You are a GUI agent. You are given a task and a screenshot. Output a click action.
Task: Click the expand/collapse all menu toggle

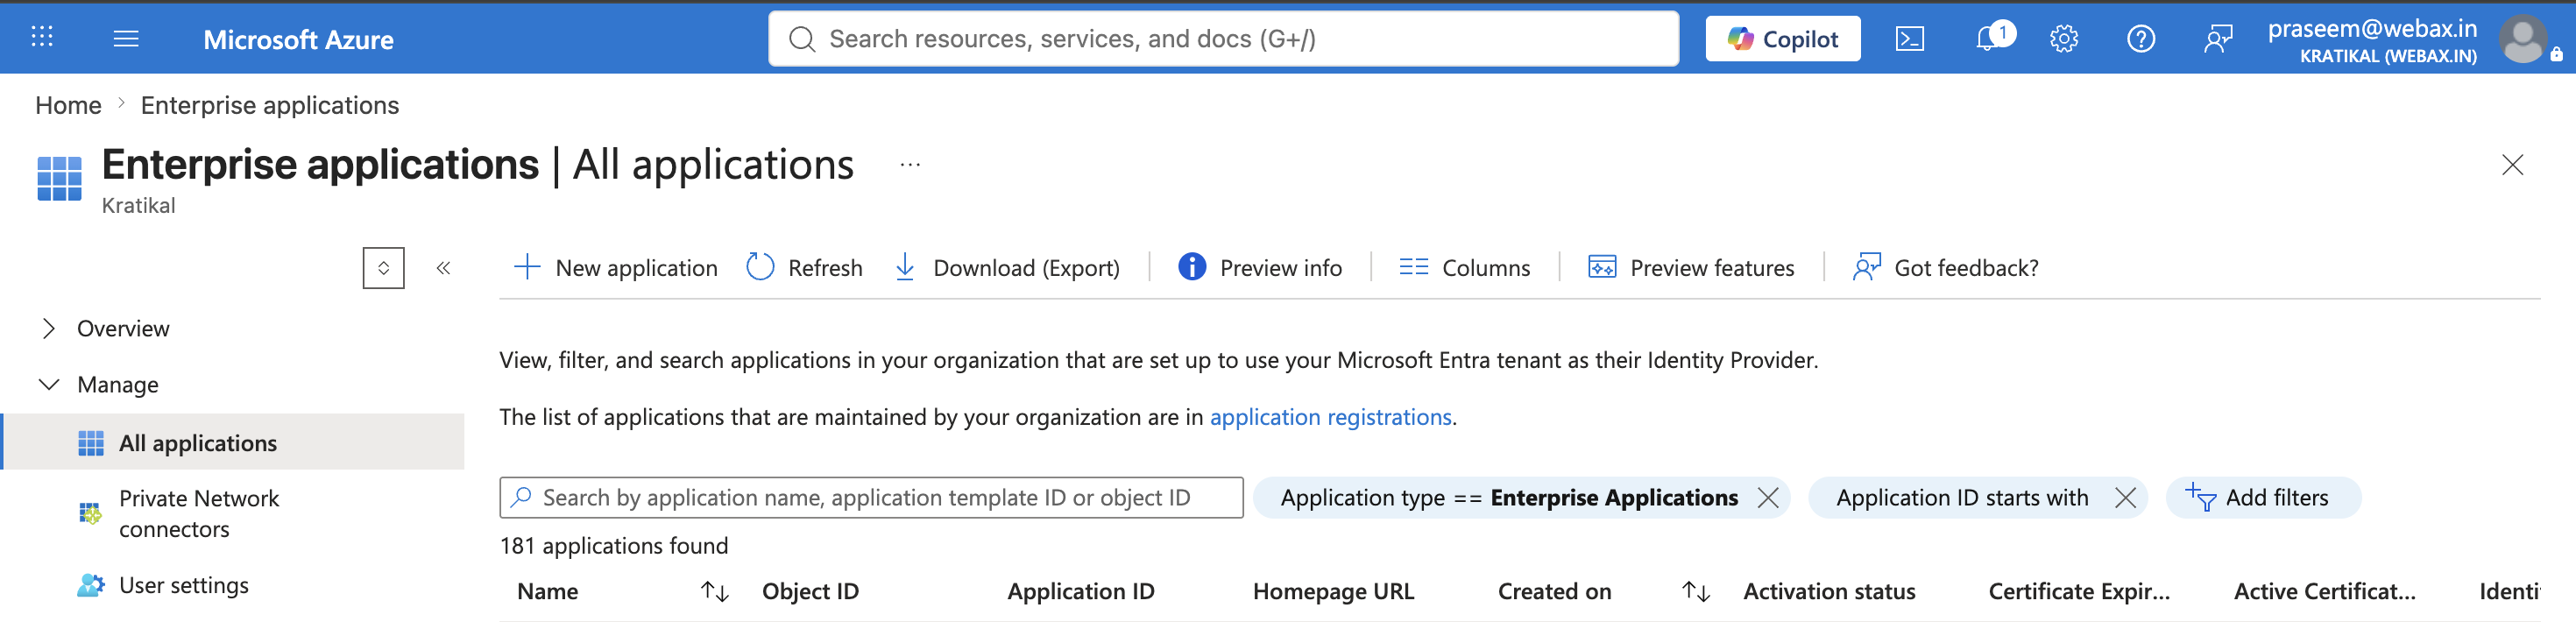(383, 268)
